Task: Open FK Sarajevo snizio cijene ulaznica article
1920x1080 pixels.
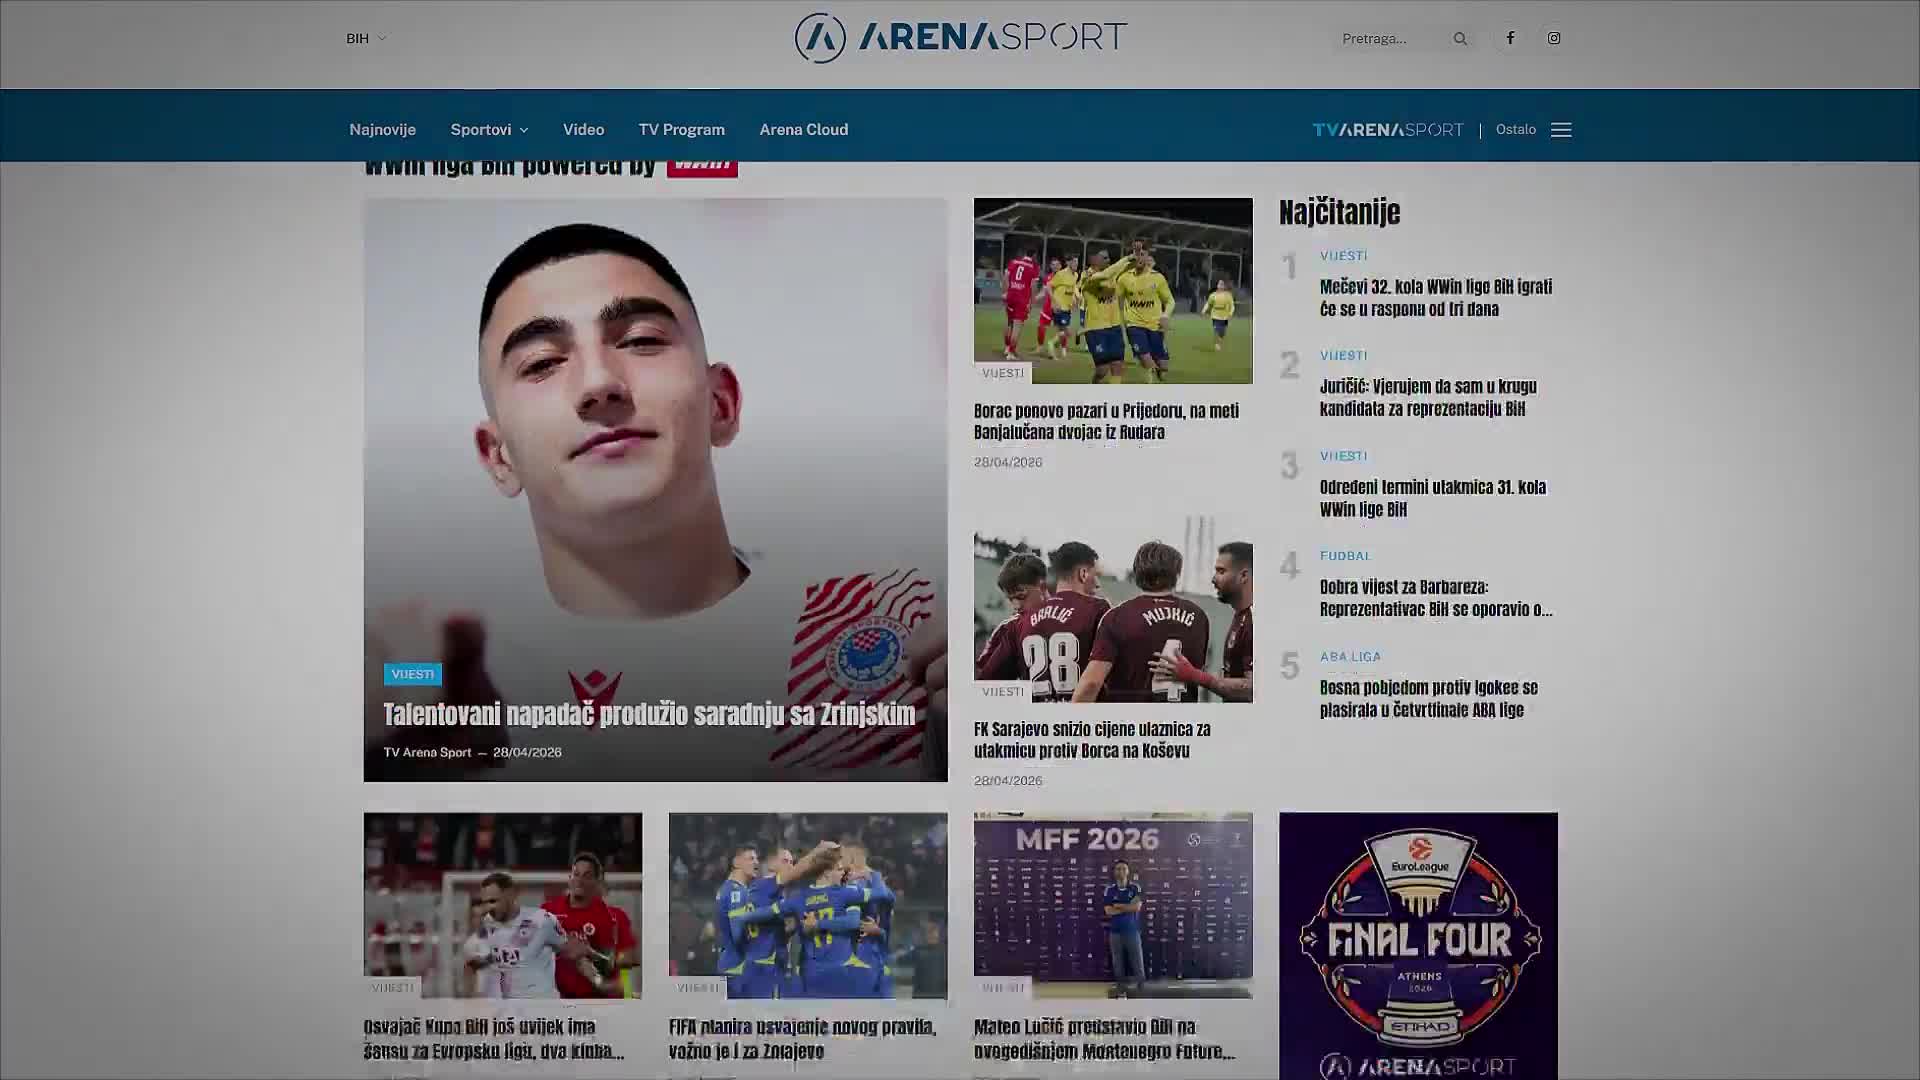Action: point(1092,740)
